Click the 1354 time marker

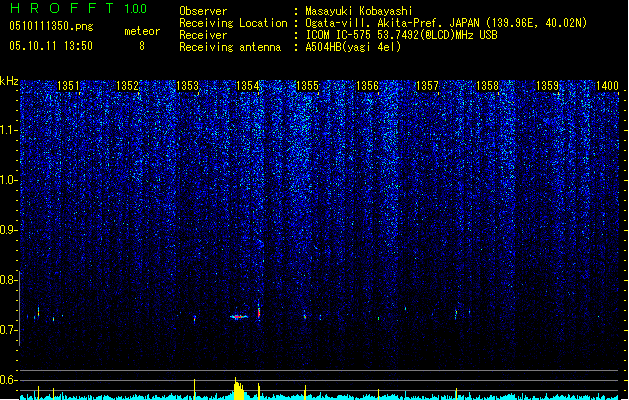[x=247, y=86]
